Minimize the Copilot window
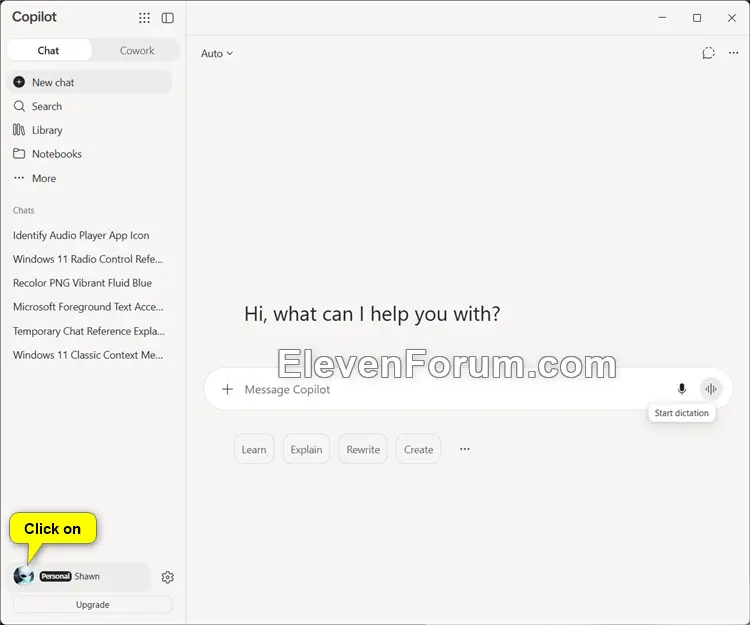Viewport: 750px width, 625px height. 662,18
